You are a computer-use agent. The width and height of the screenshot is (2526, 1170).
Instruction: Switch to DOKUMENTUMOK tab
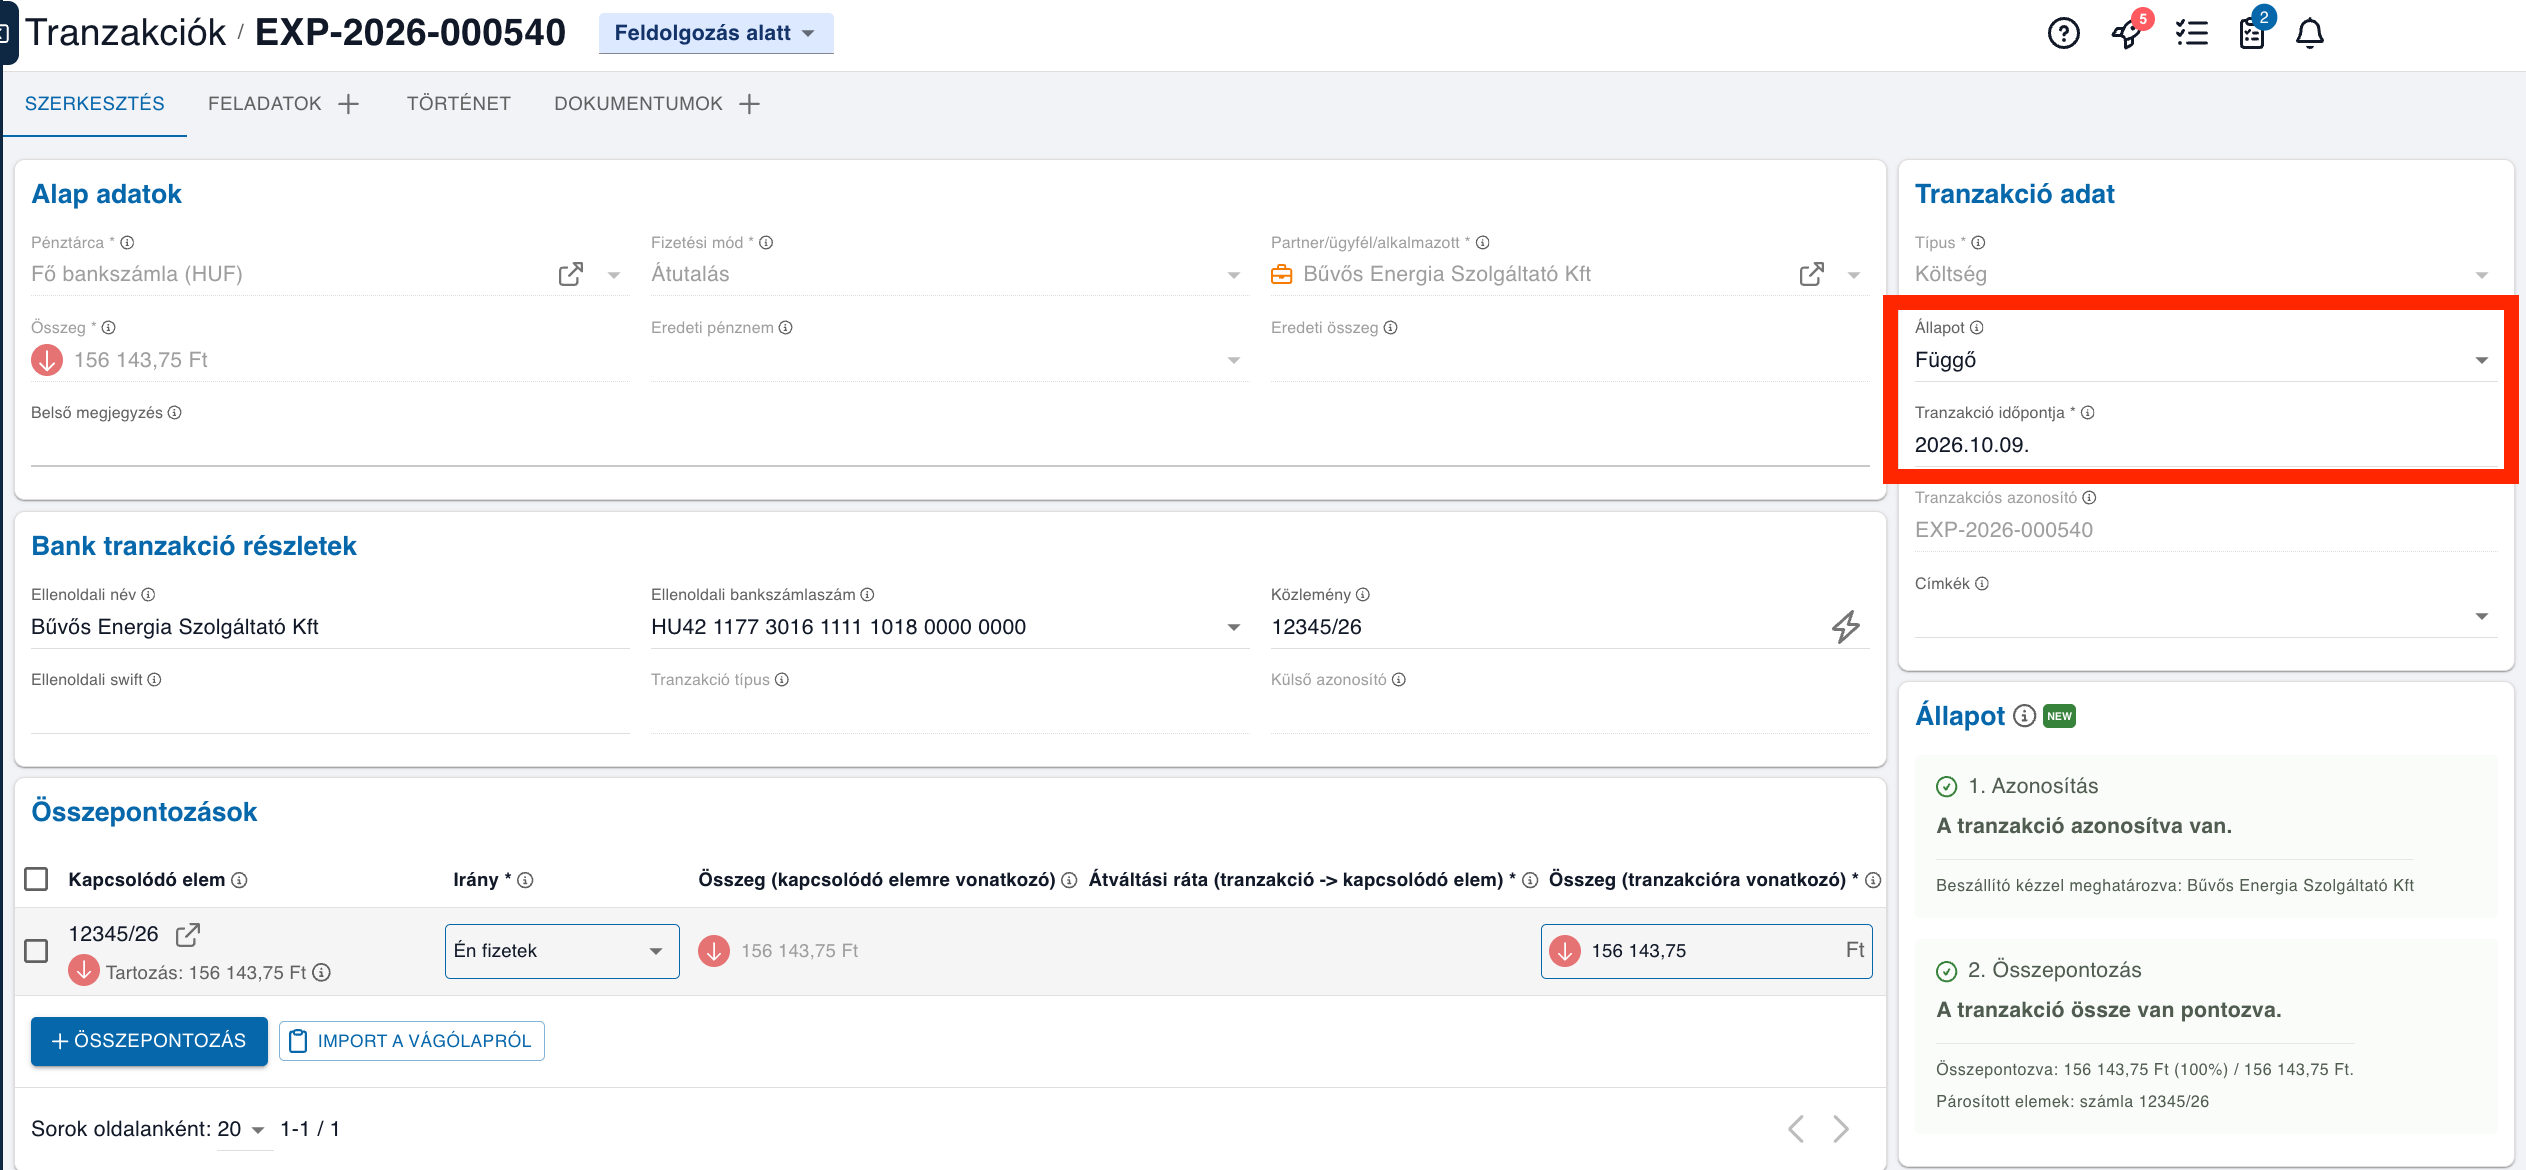pyautogui.click(x=638, y=104)
